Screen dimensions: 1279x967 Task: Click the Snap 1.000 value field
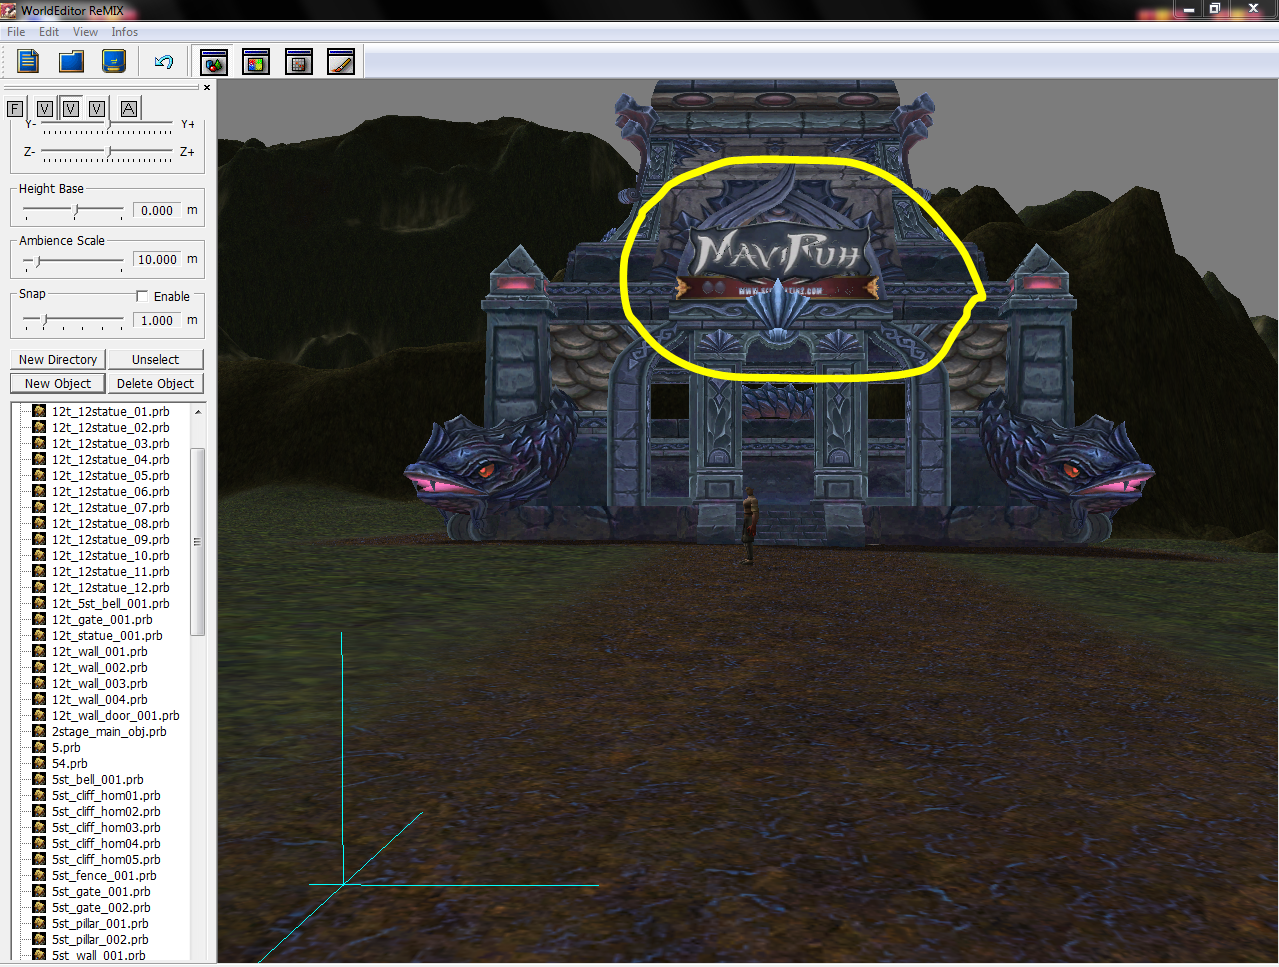157,320
